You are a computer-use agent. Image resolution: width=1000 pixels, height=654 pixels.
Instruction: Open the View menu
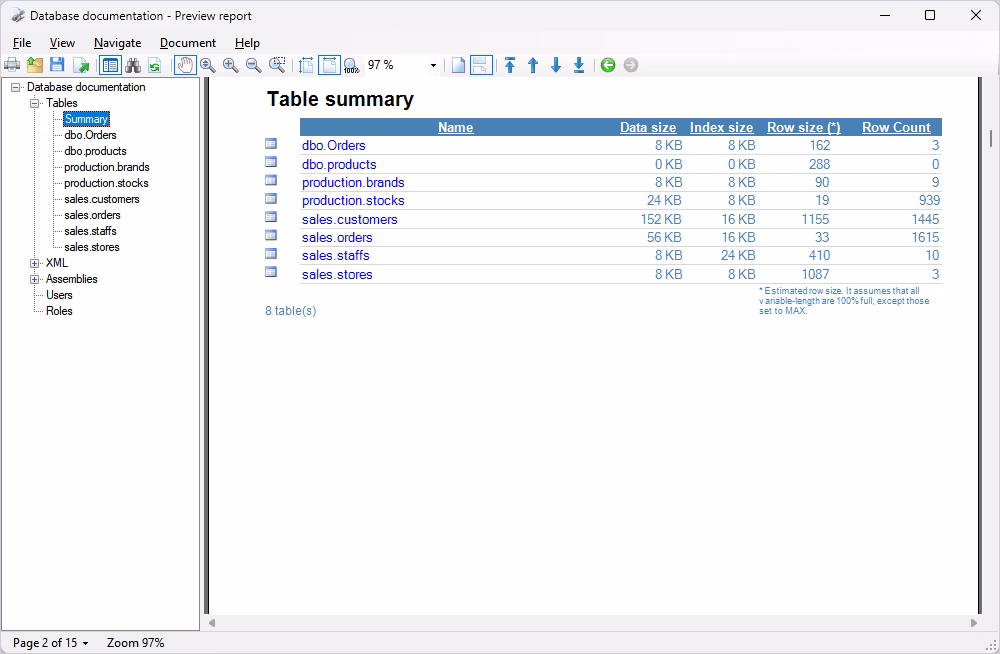tap(62, 43)
